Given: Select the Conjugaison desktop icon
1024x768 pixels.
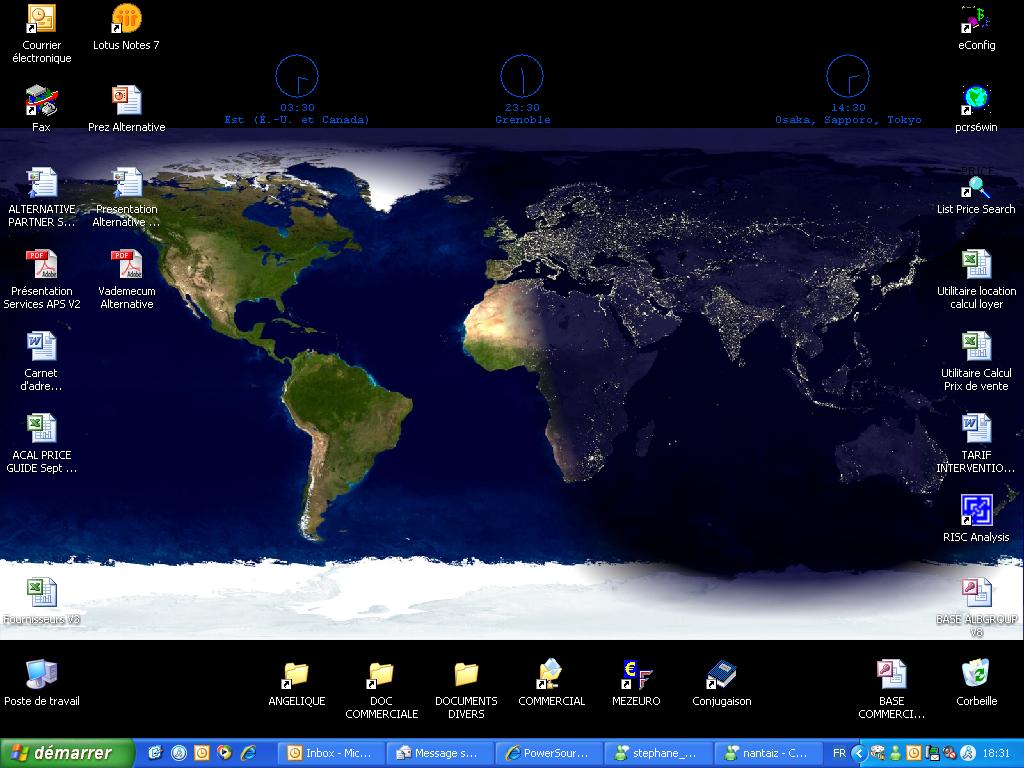Looking at the screenshot, I should click(x=721, y=675).
